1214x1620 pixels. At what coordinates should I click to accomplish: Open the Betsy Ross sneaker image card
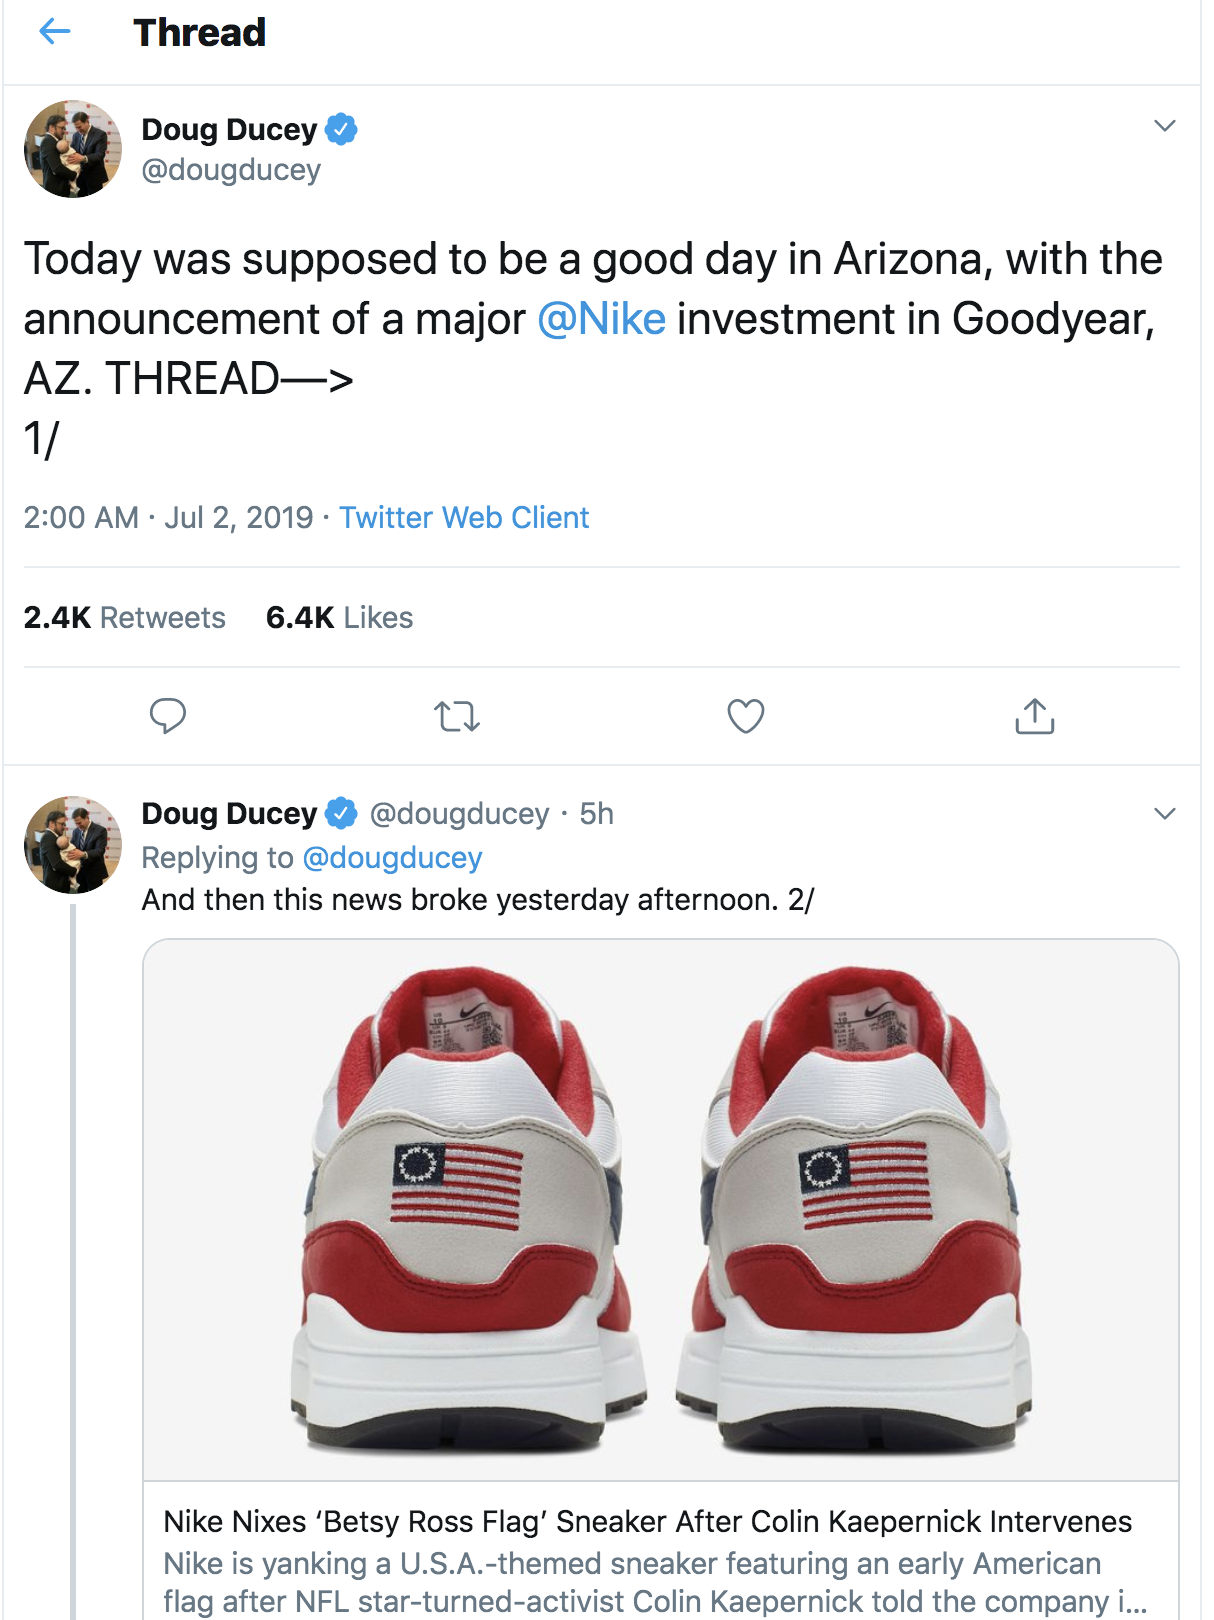pyautogui.click(x=660, y=1210)
